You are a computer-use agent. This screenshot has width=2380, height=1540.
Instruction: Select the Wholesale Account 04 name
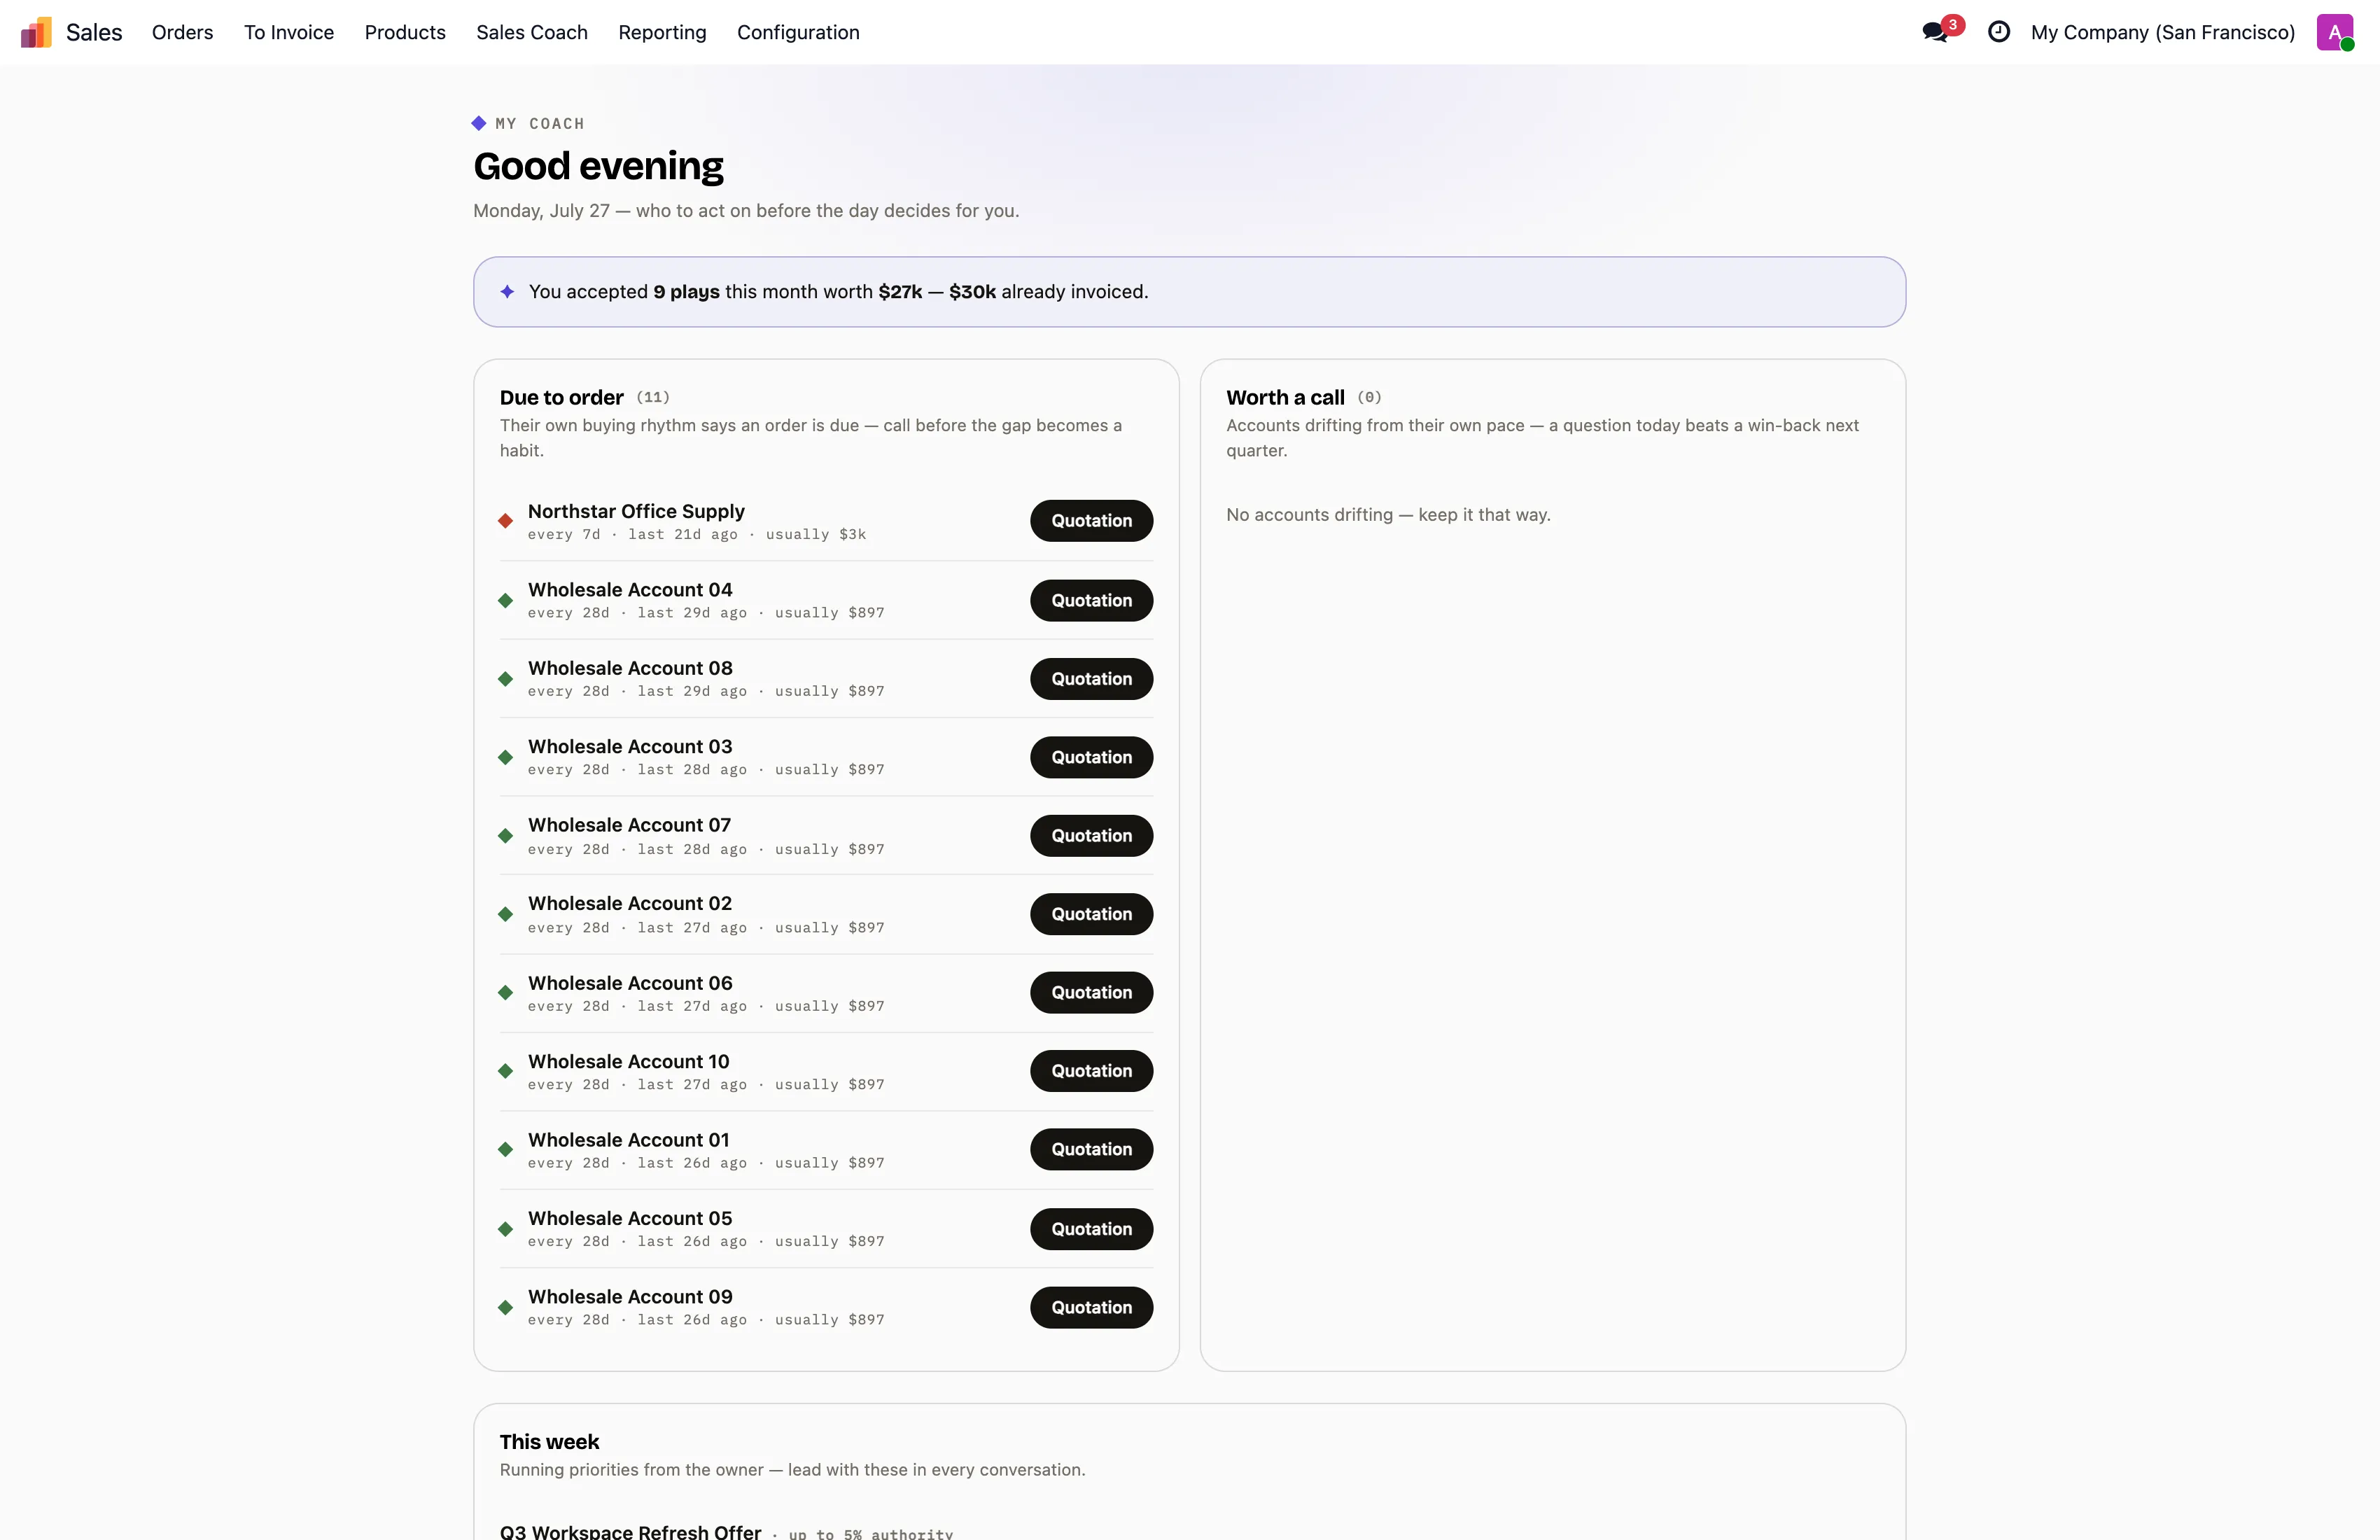pyautogui.click(x=630, y=590)
